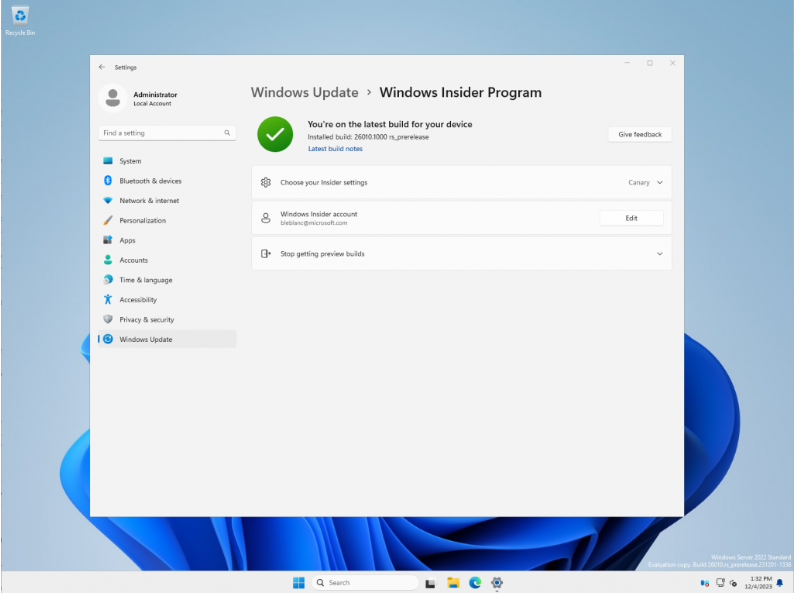794x594 pixels.
Task: Click Windows Update breadcrumb link
Action: pos(304,92)
